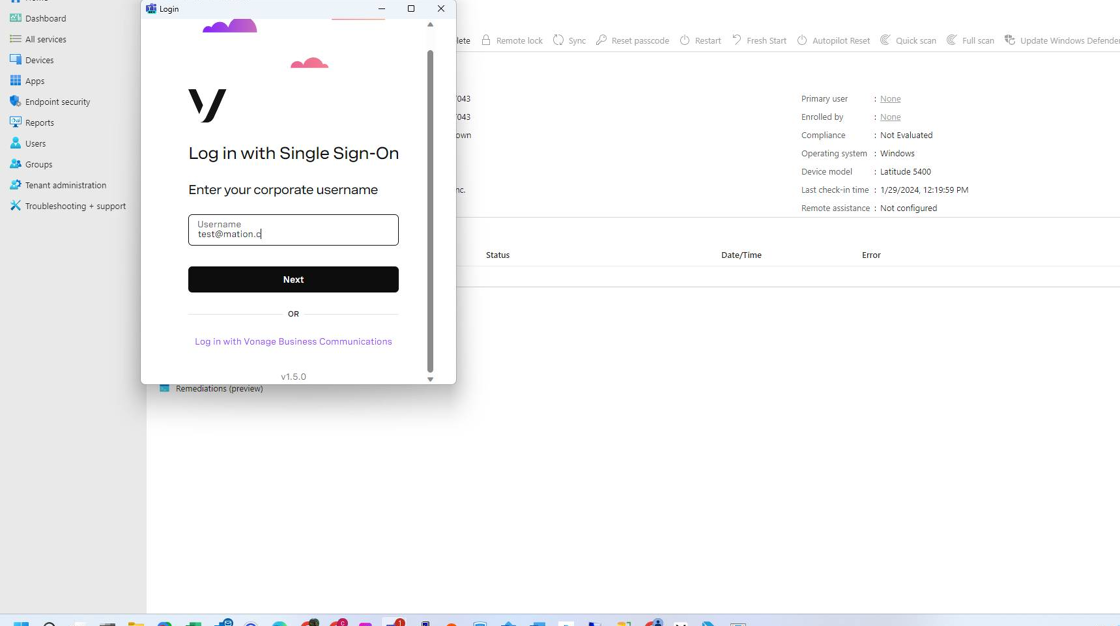This screenshot has width=1120, height=626.
Task: Close the Login window
Action: (x=441, y=9)
